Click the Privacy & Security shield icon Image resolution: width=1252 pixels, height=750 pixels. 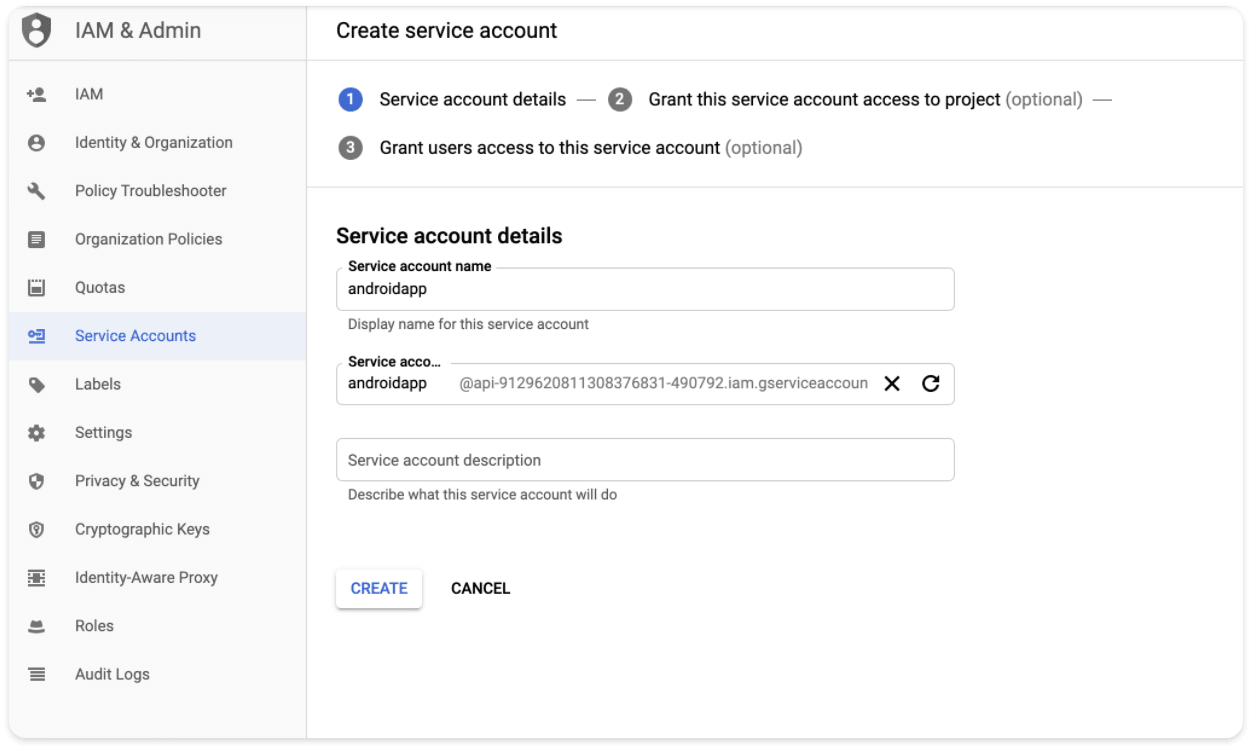[37, 481]
